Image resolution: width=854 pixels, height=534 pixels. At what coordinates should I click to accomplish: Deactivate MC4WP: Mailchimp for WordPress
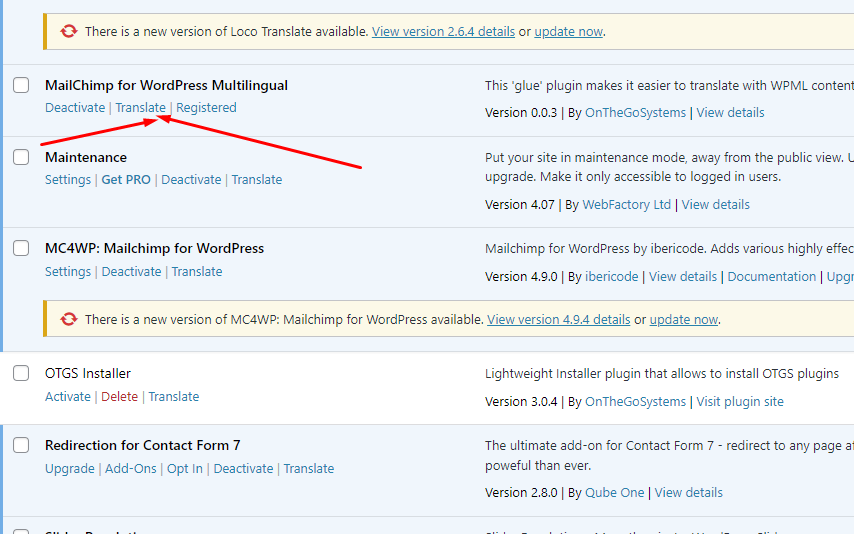click(131, 271)
